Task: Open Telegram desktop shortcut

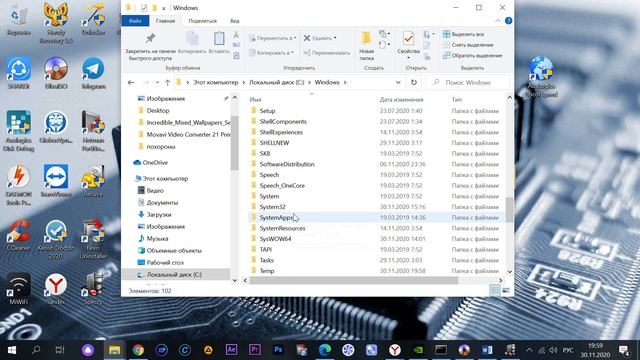Action: click(x=93, y=73)
